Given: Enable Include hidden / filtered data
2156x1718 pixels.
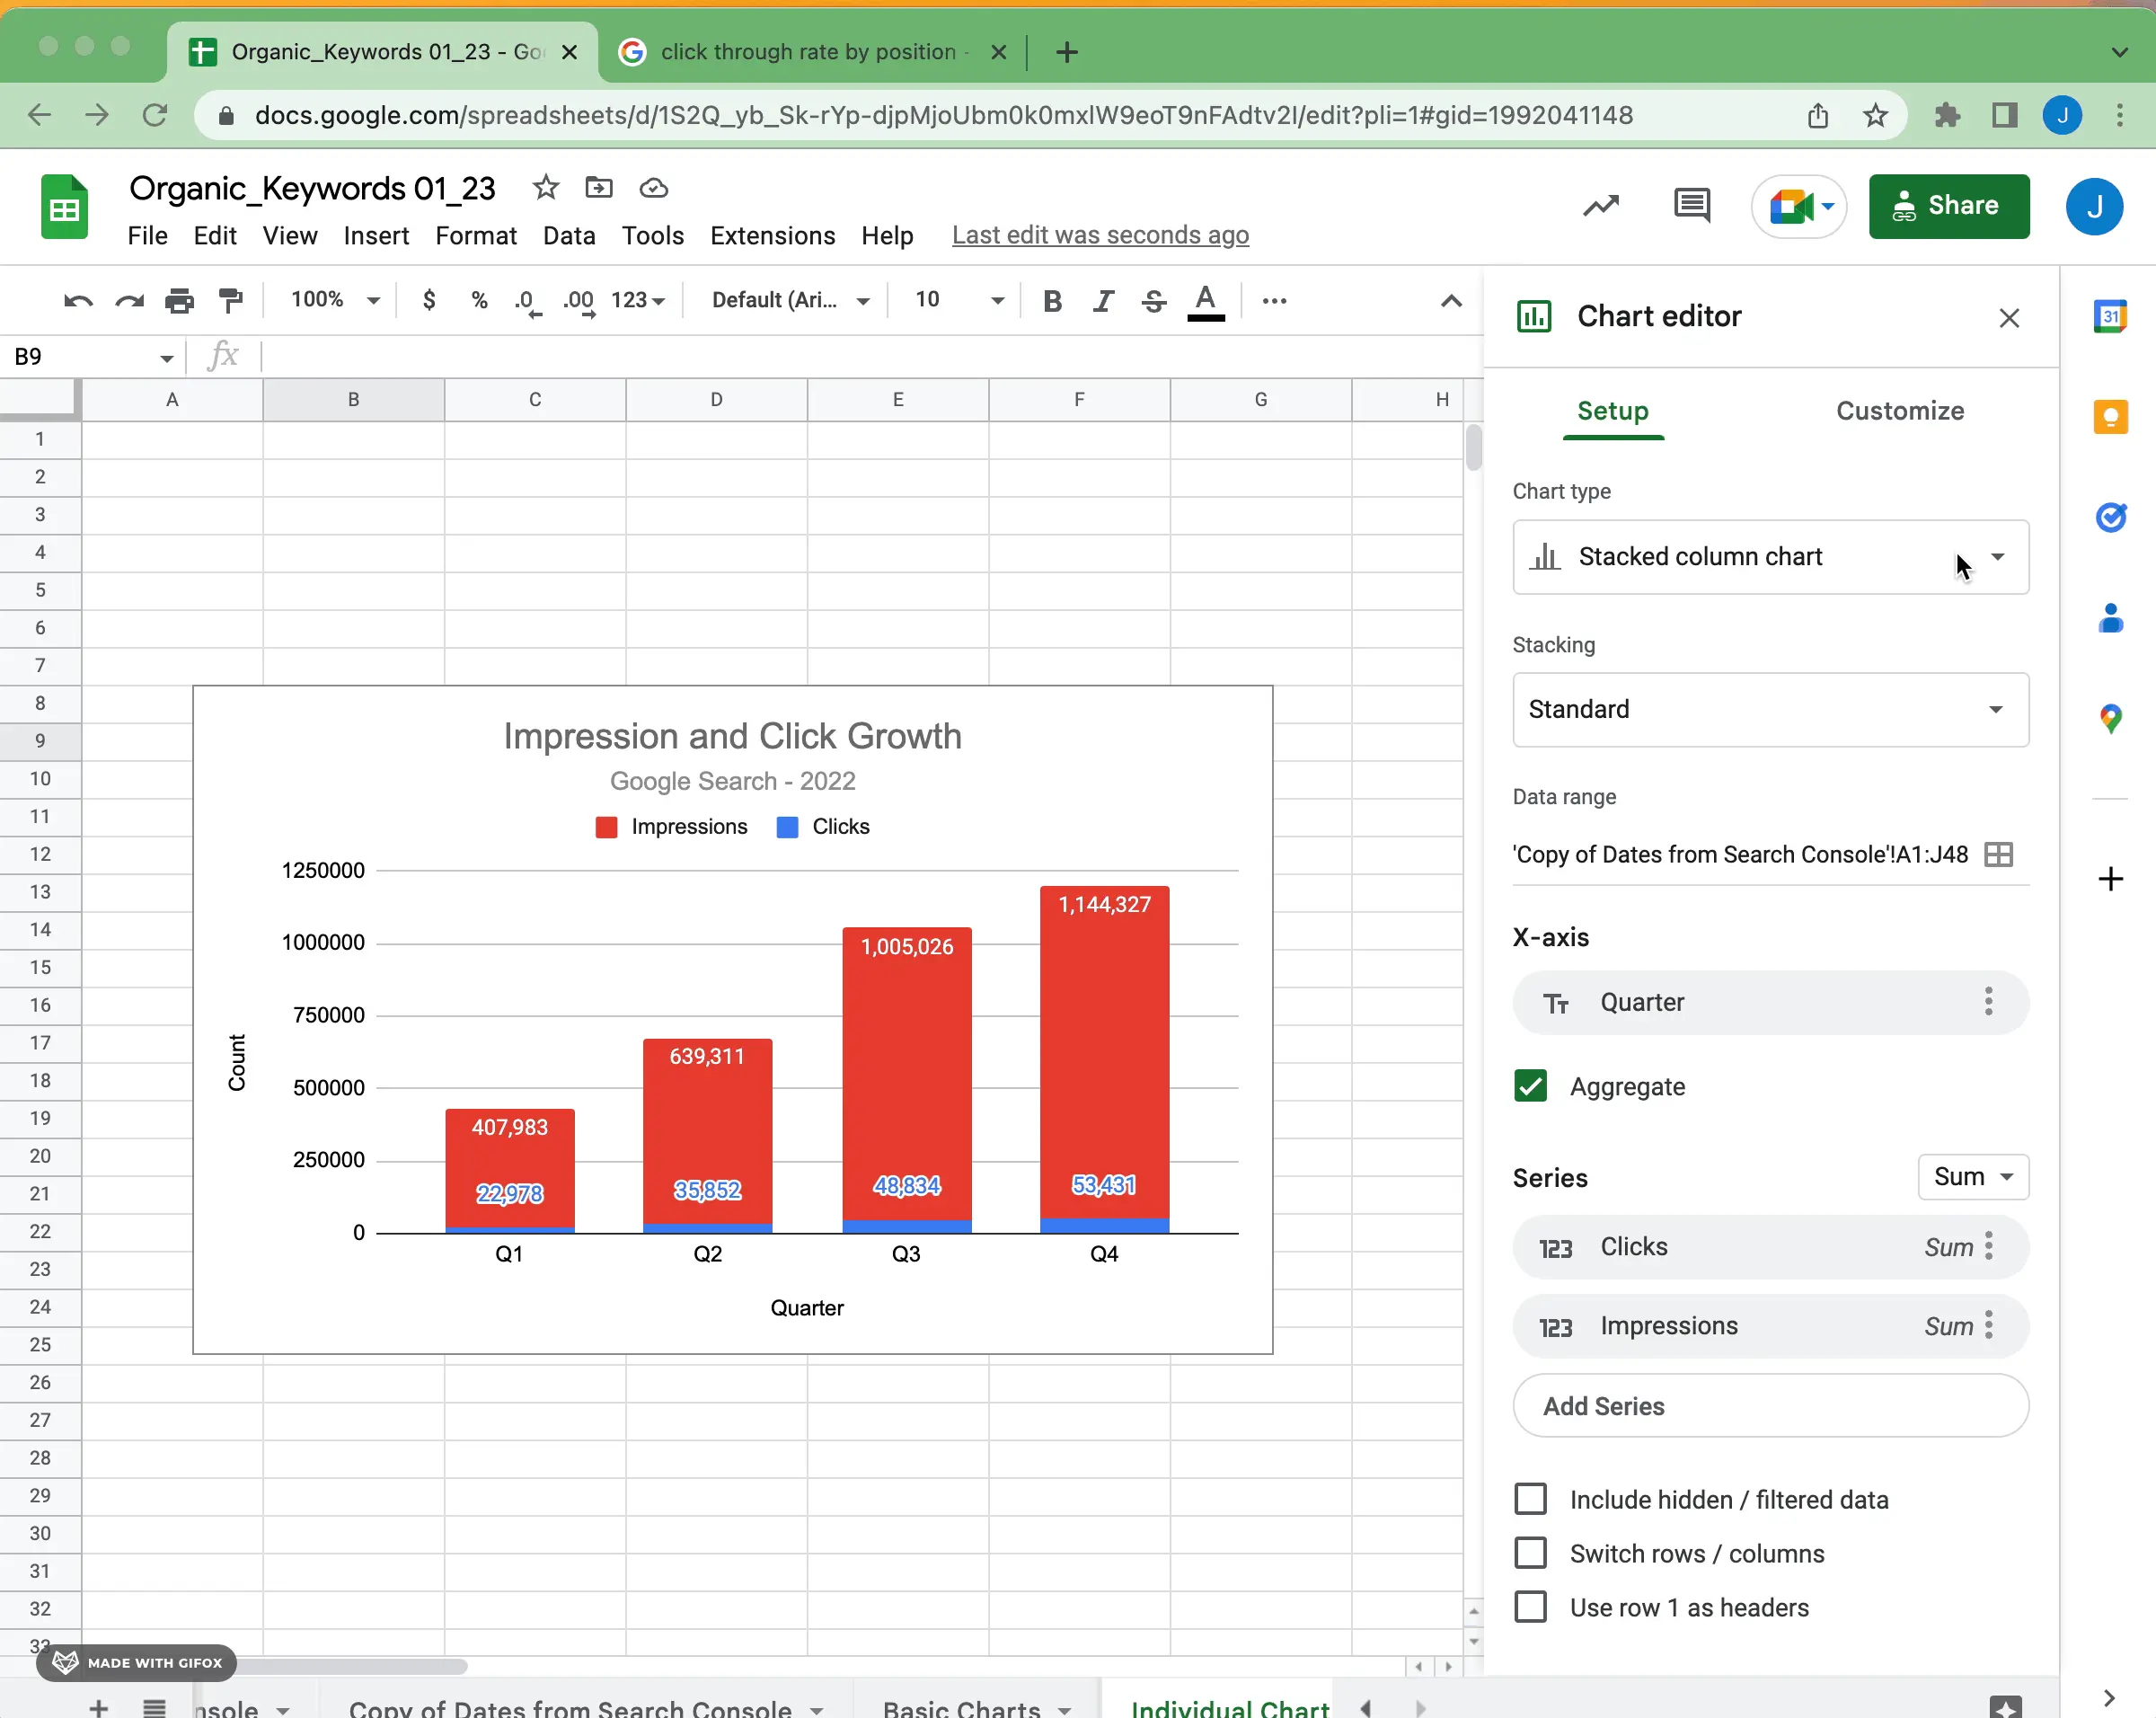Looking at the screenshot, I should tap(1530, 1499).
